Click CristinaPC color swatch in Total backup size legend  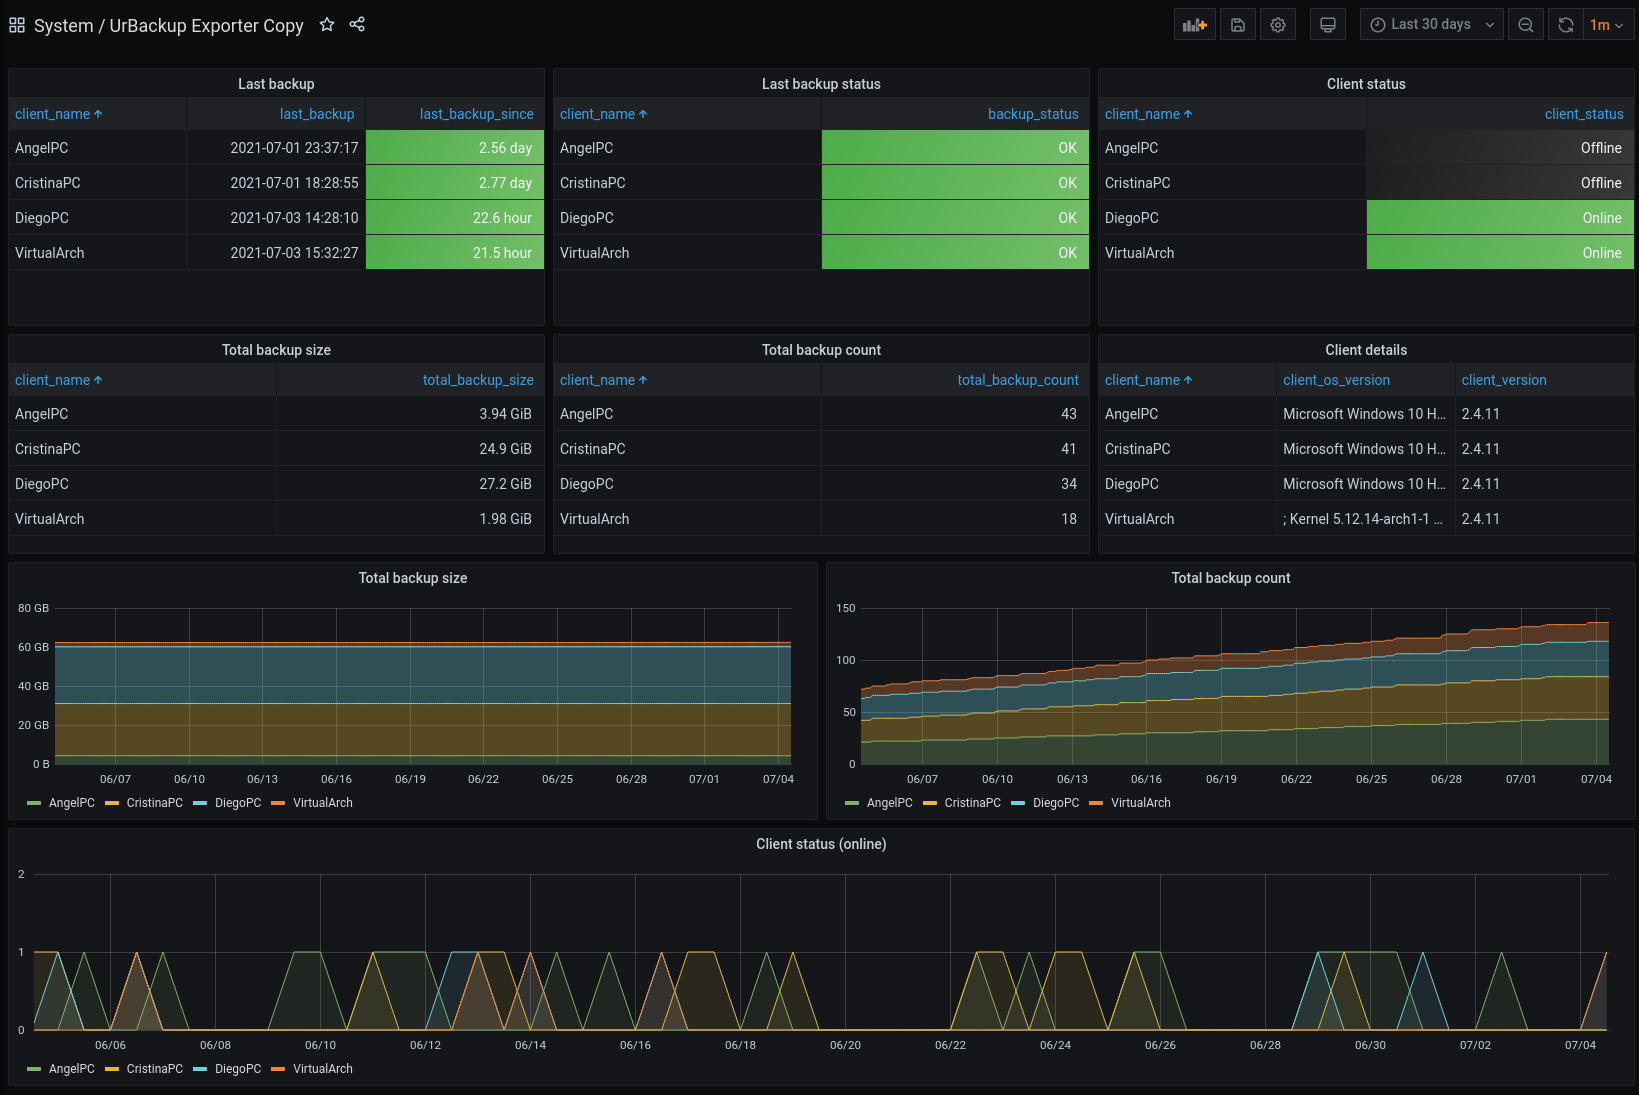pyautogui.click(x=112, y=803)
